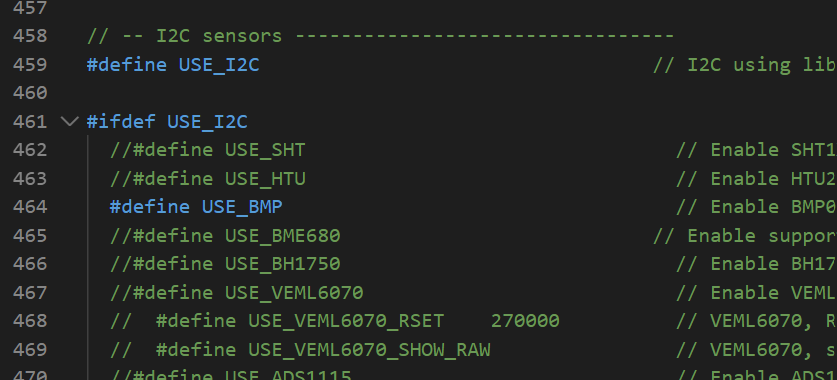The image size is (837, 380).
Task: Click the USE_ADS1115 commented line
Action: pyautogui.click(x=231, y=375)
